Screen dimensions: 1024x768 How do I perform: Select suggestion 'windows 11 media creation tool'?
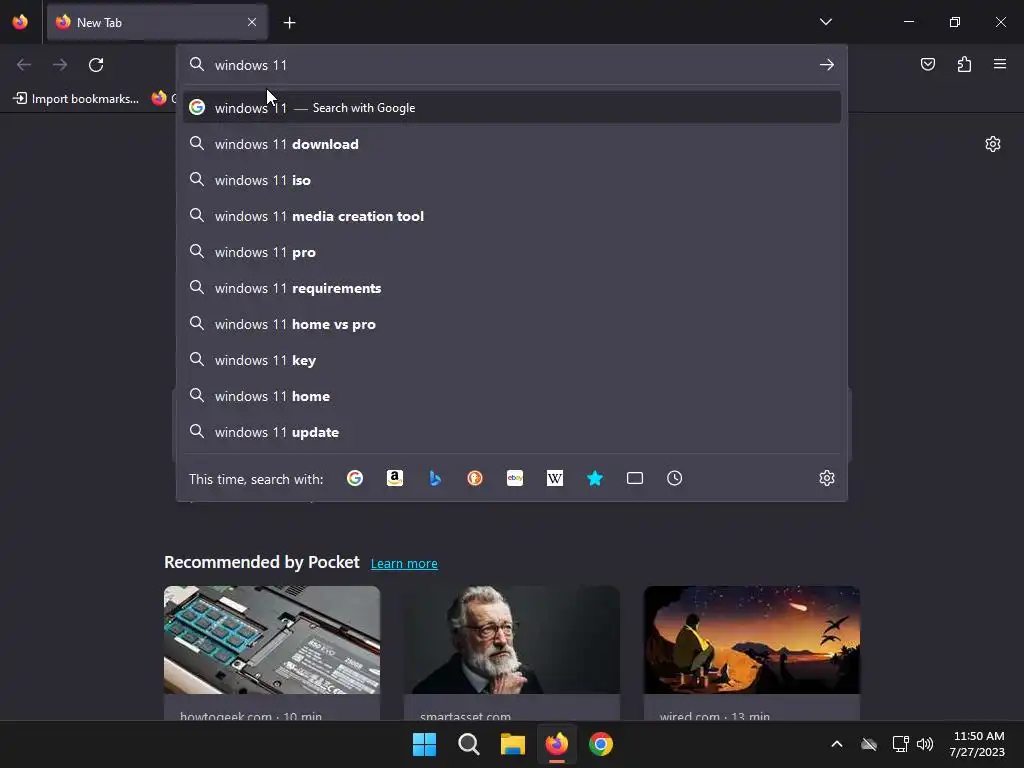(x=512, y=216)
